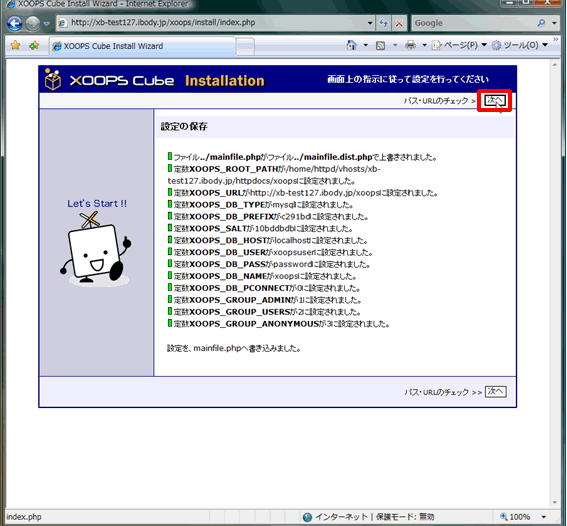Viewport: 567px width, 526px height.
Task: Click the Print icon
Action: click(410, 46)
